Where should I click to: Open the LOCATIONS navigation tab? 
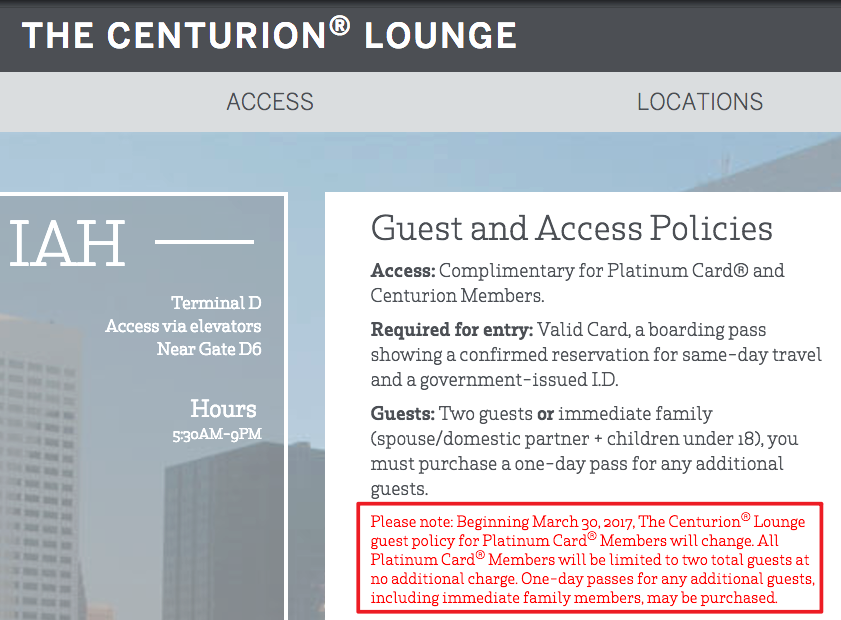coord(700,102)
